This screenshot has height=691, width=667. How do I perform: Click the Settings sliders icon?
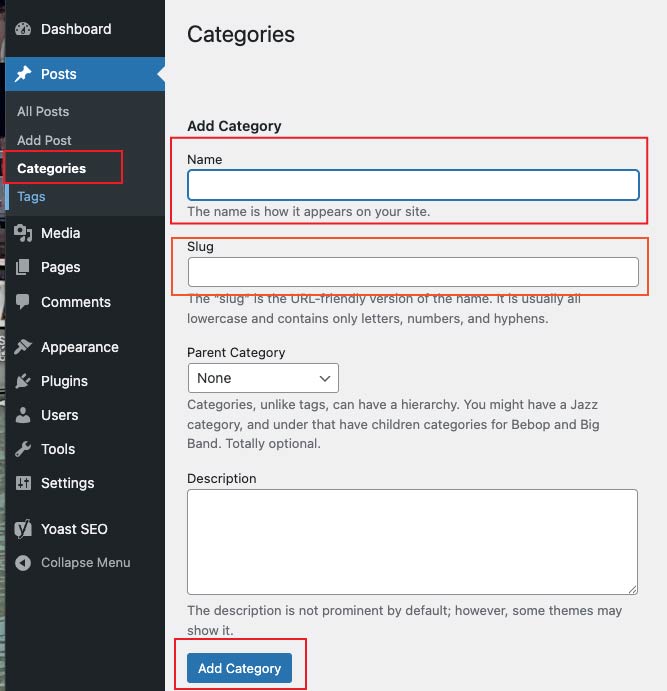coord(23,483)
